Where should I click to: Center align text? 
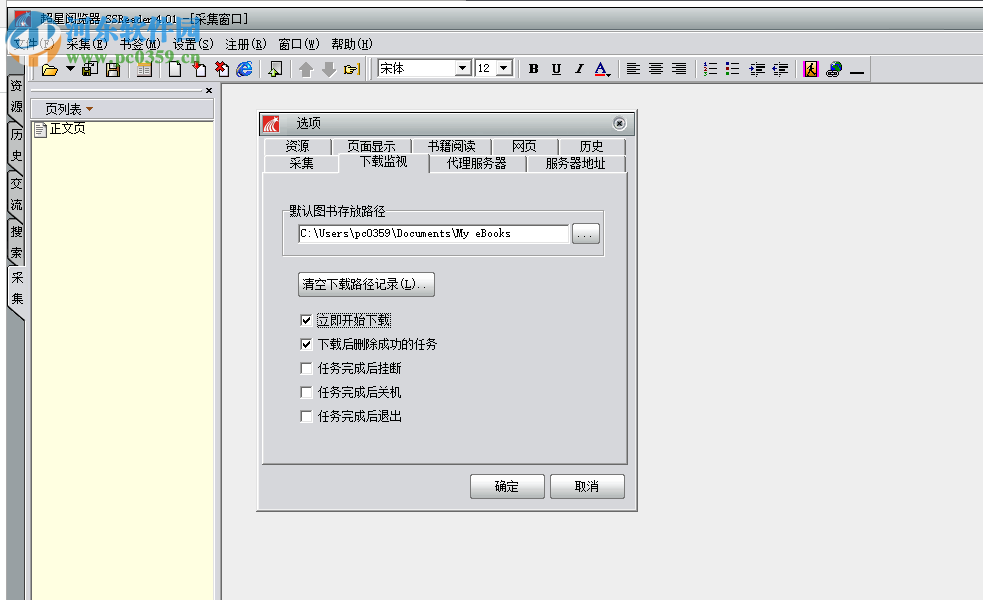(x=656, y=69)
